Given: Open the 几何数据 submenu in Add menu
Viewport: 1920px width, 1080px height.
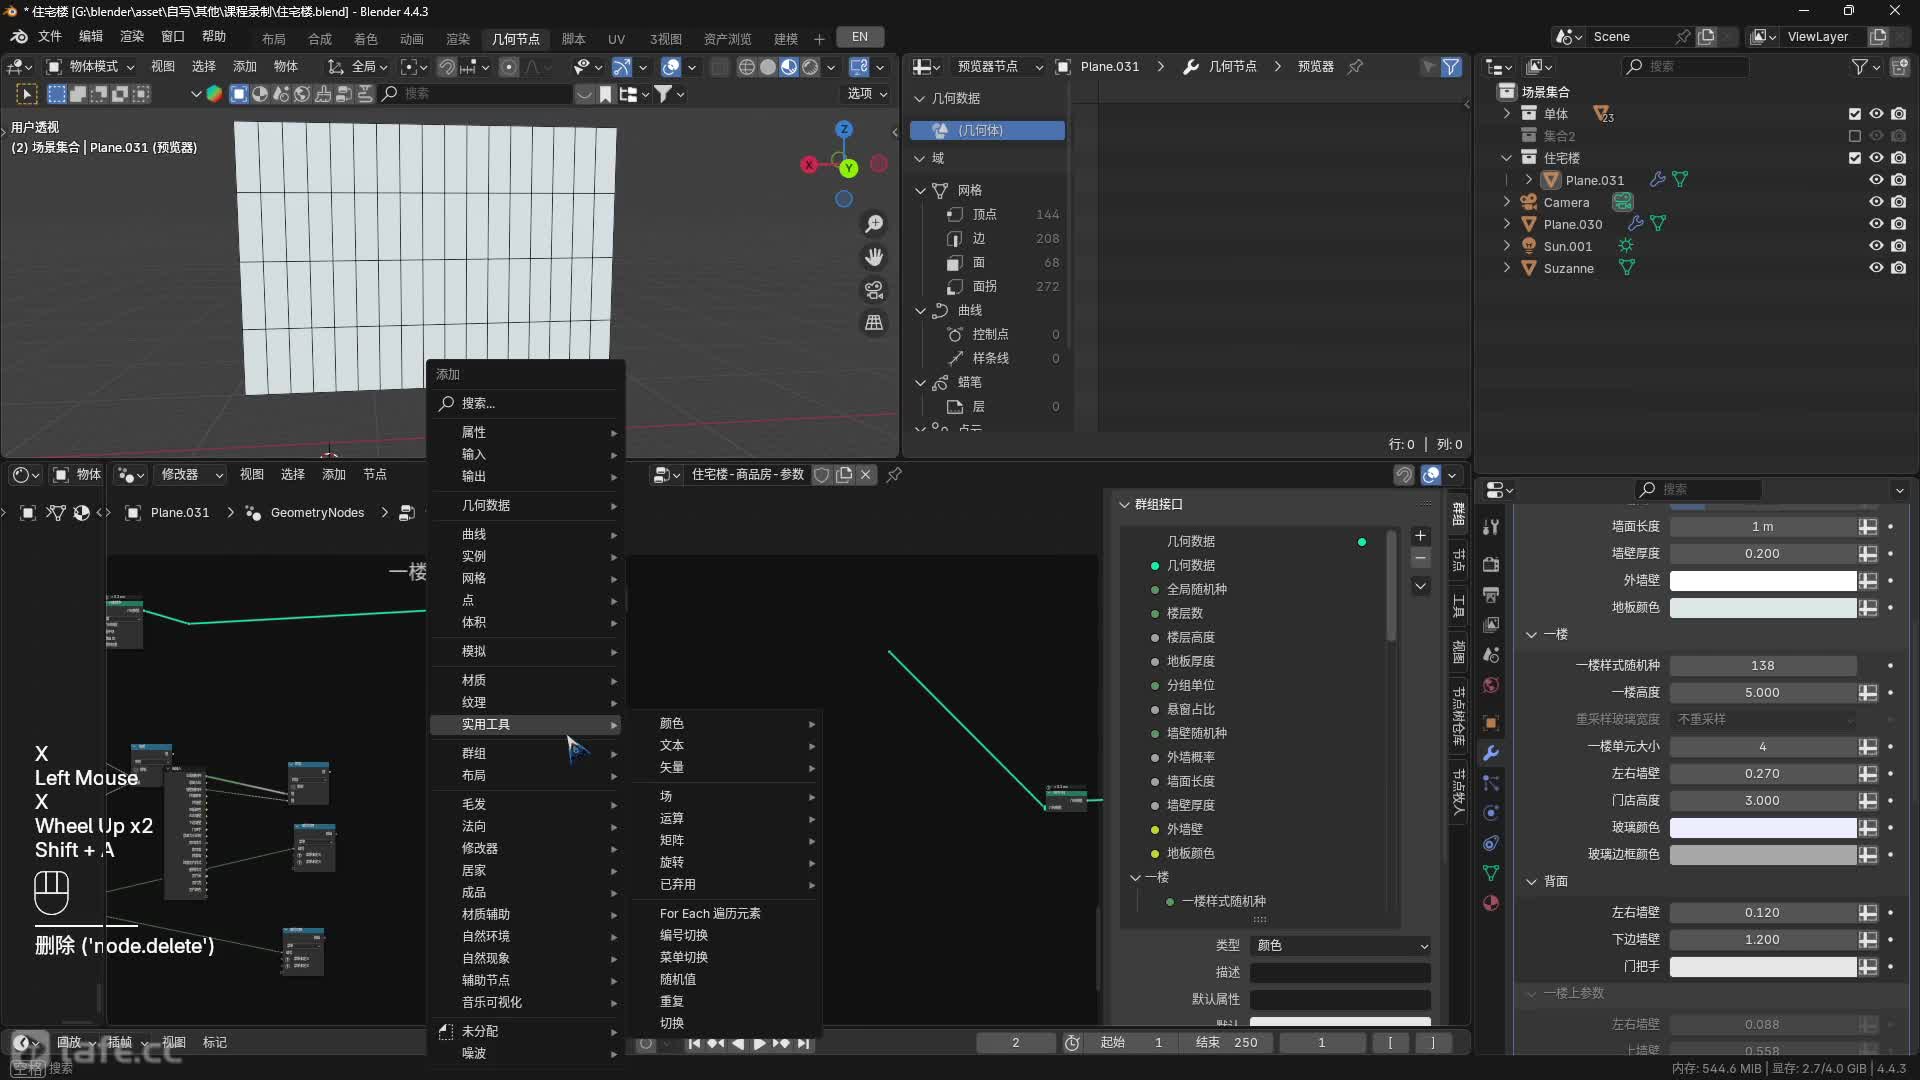Looking at the screenshot, I should click(x=525, y=506).
